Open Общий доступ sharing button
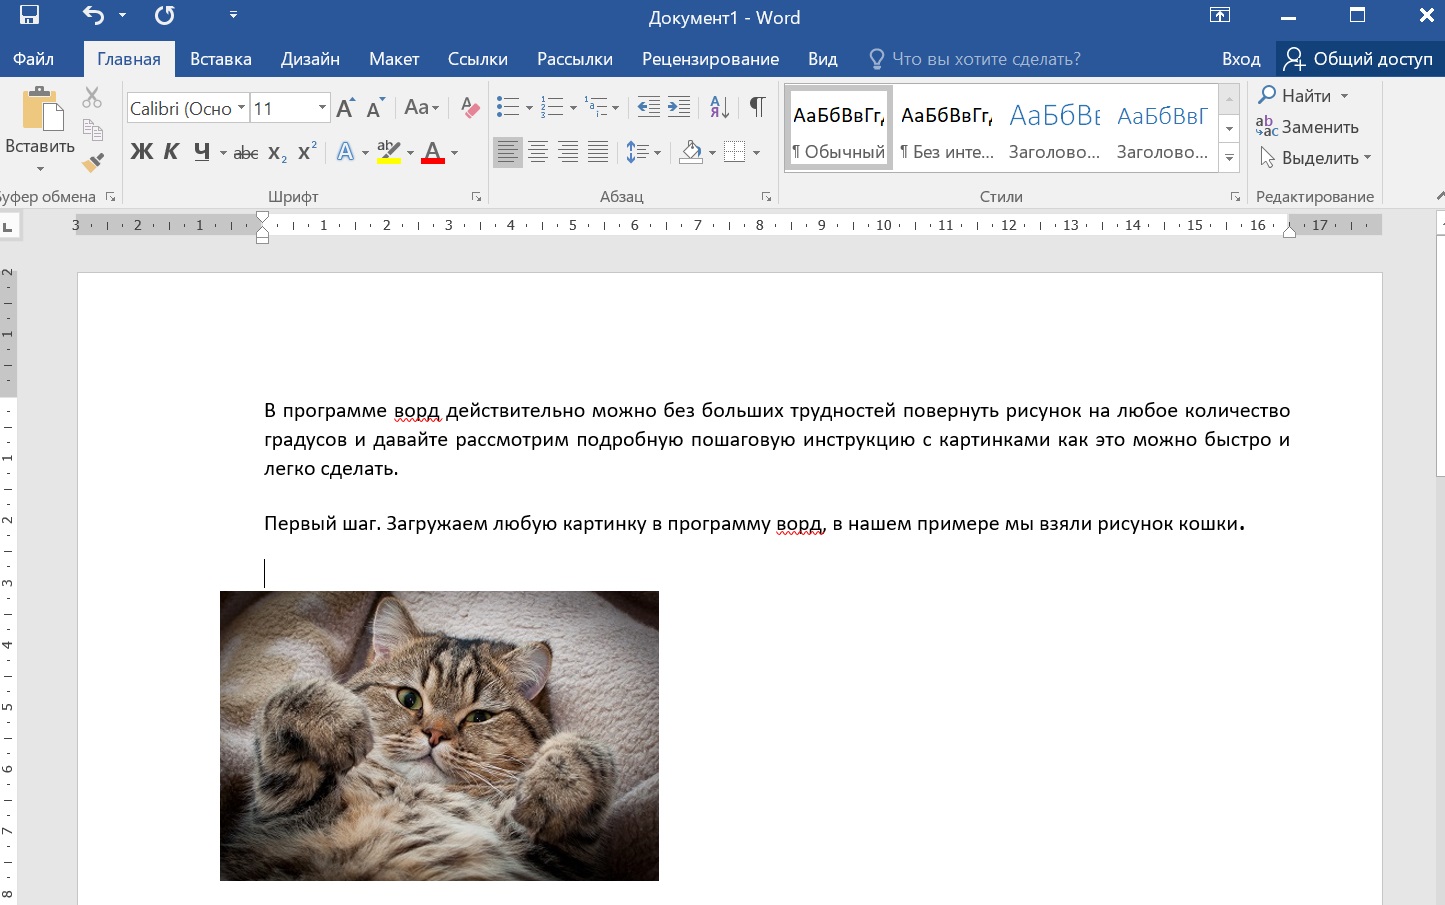 tap(1358, 59)
